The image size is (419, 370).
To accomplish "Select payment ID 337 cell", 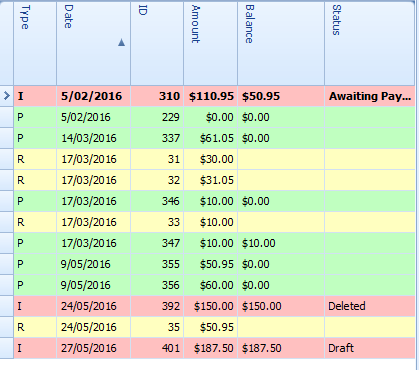I will [157, 138].
